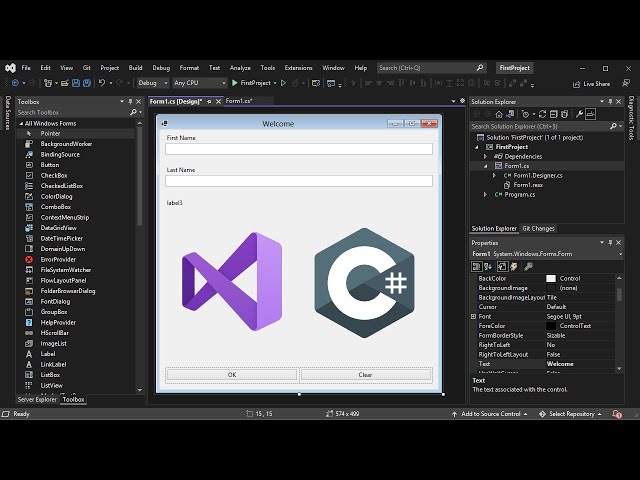Toggle Preview Selected Items icon in Solution Explorer
The image size is (640, 480).
591,114
